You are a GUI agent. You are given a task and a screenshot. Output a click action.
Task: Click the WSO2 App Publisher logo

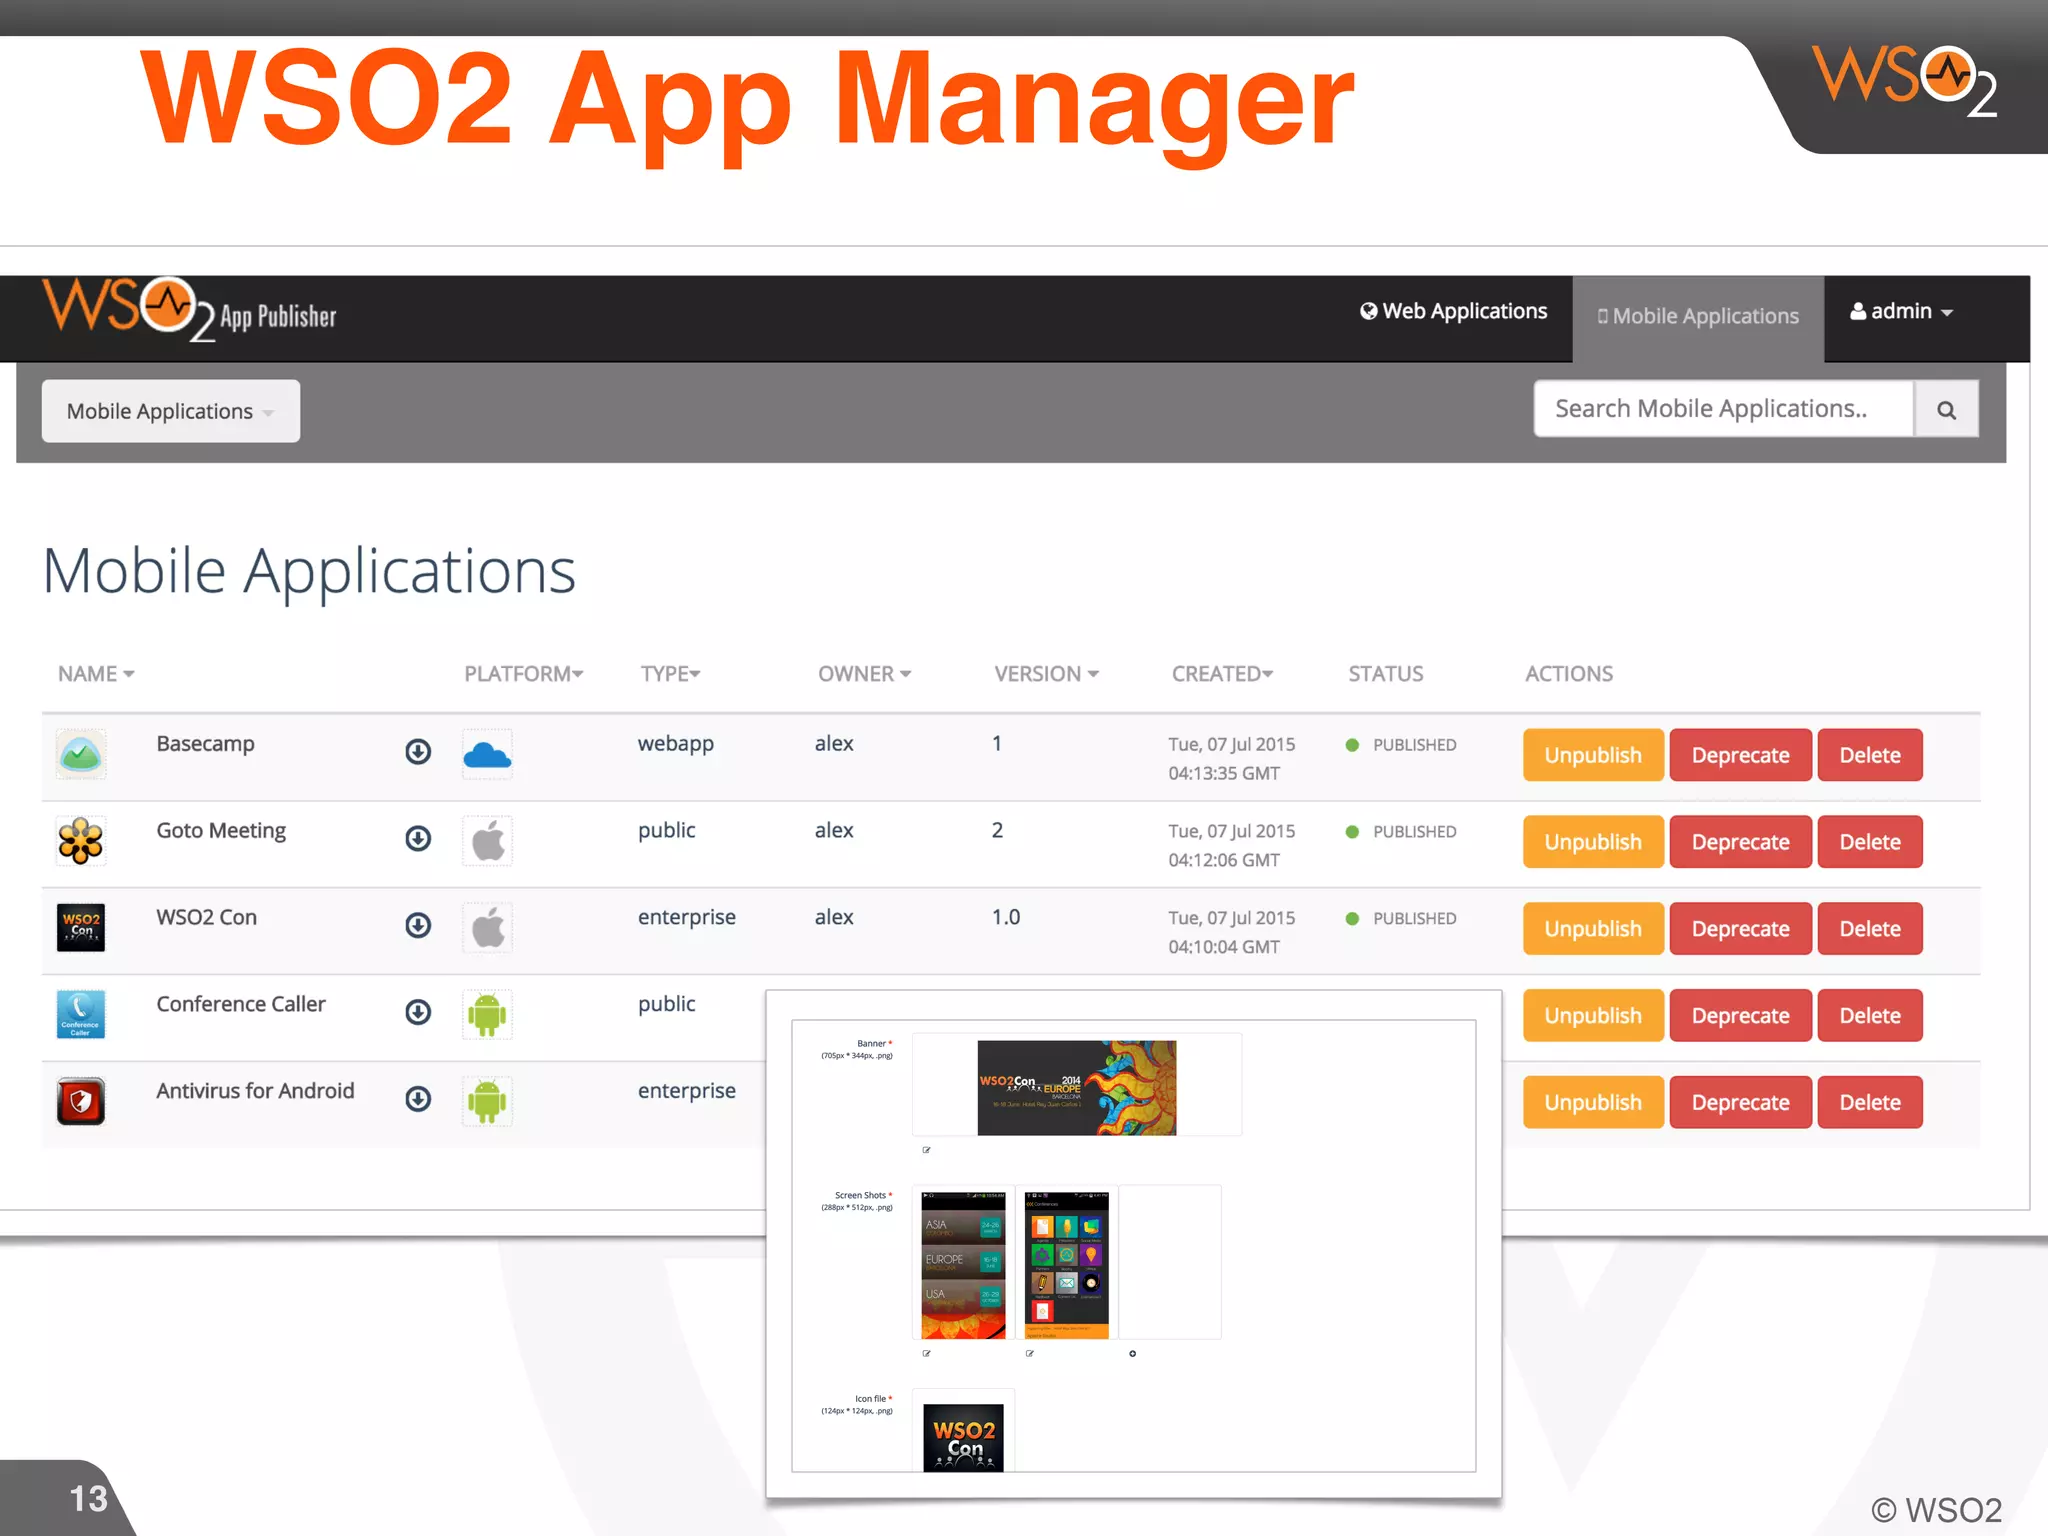[x=189, y=311]
